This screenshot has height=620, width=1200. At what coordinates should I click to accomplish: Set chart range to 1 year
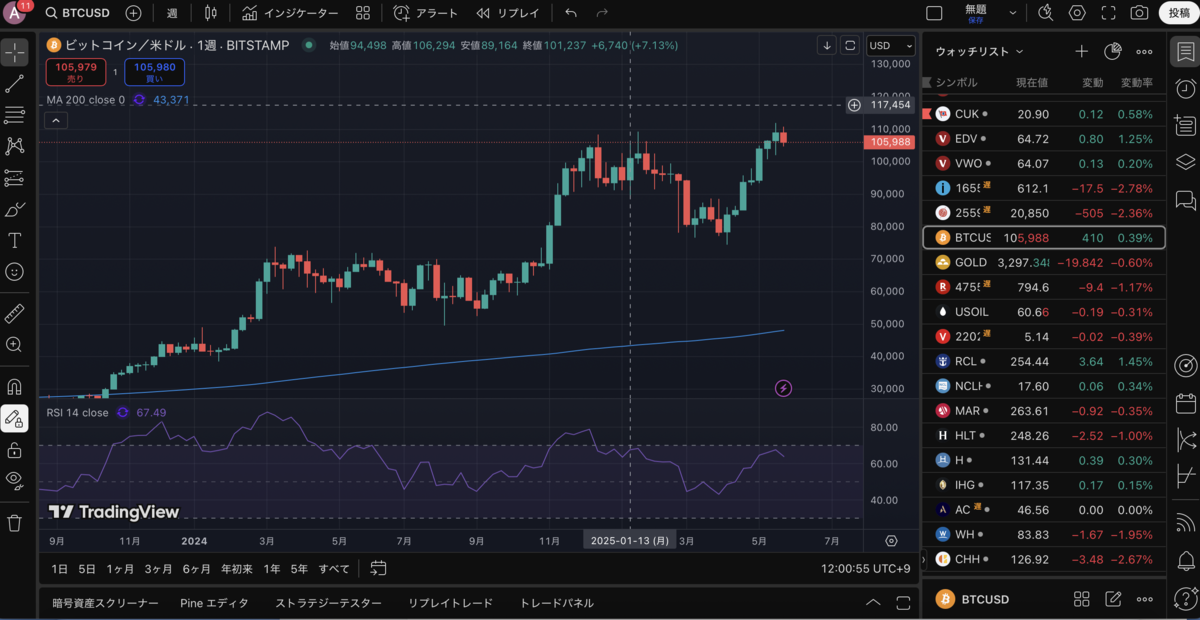coord(272,568)
